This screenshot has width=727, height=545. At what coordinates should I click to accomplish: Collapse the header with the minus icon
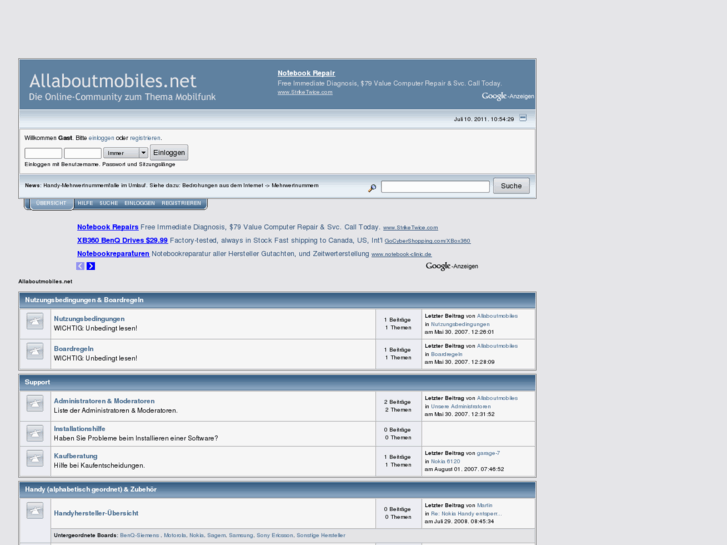523,118
